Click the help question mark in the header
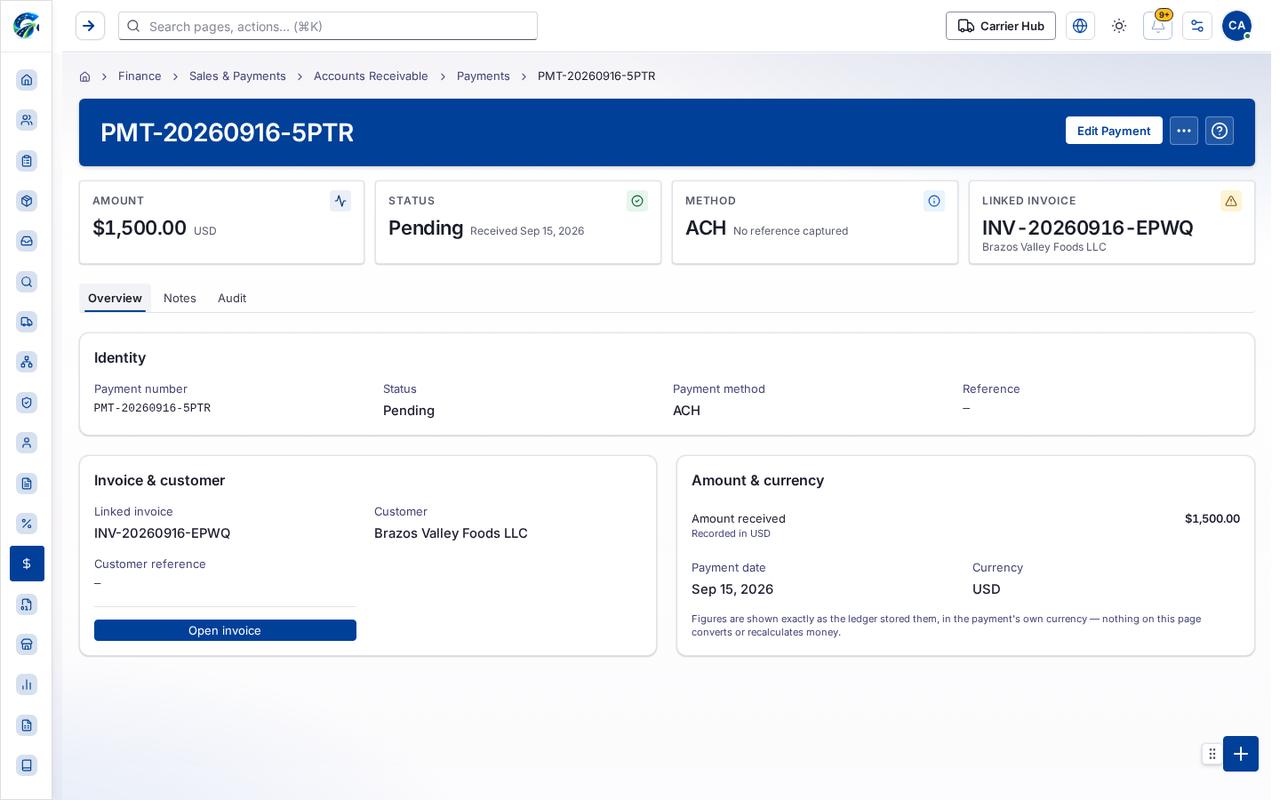Screen dimensions: 1280x800 click(1219, 131)
